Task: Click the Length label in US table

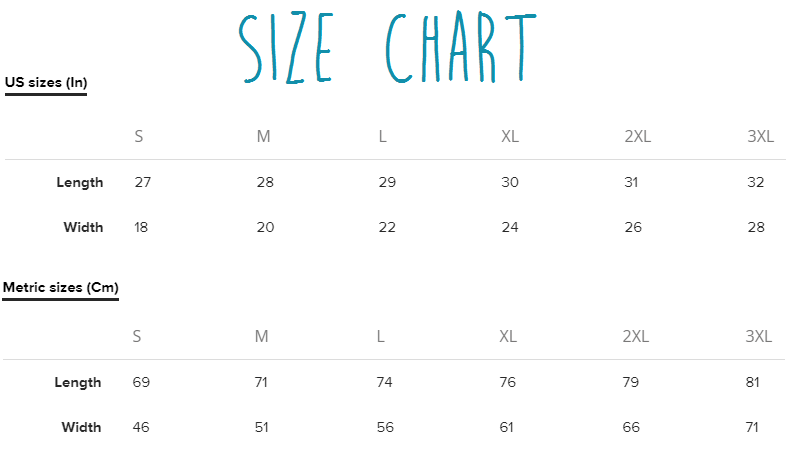Action: (x=80, y=182)
